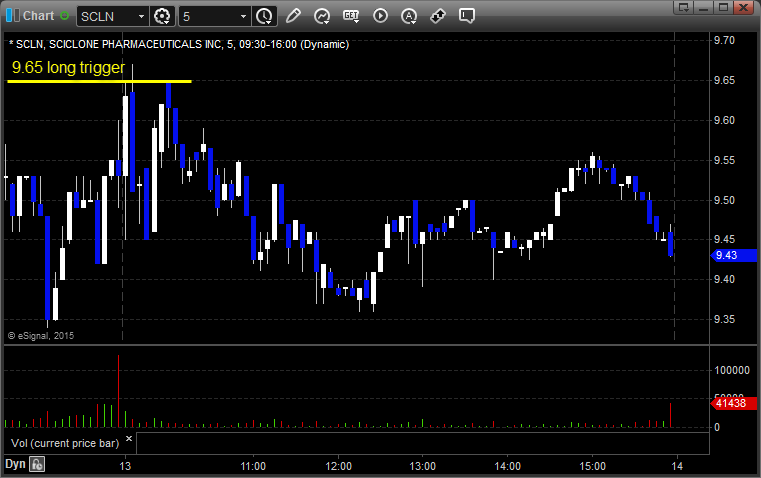
Task: Open the studies chart-line icon menu
Action: [321, 16]
